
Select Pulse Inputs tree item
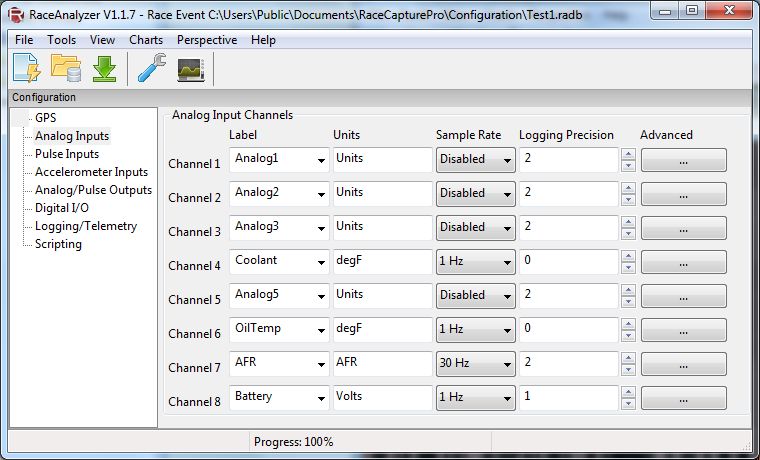[x=67, y=154]
